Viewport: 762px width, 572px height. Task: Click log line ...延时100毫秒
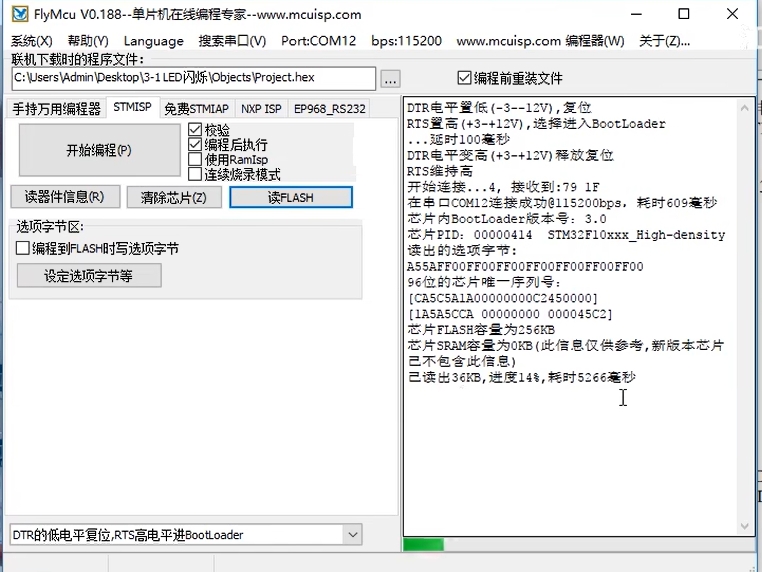(458, 139)
